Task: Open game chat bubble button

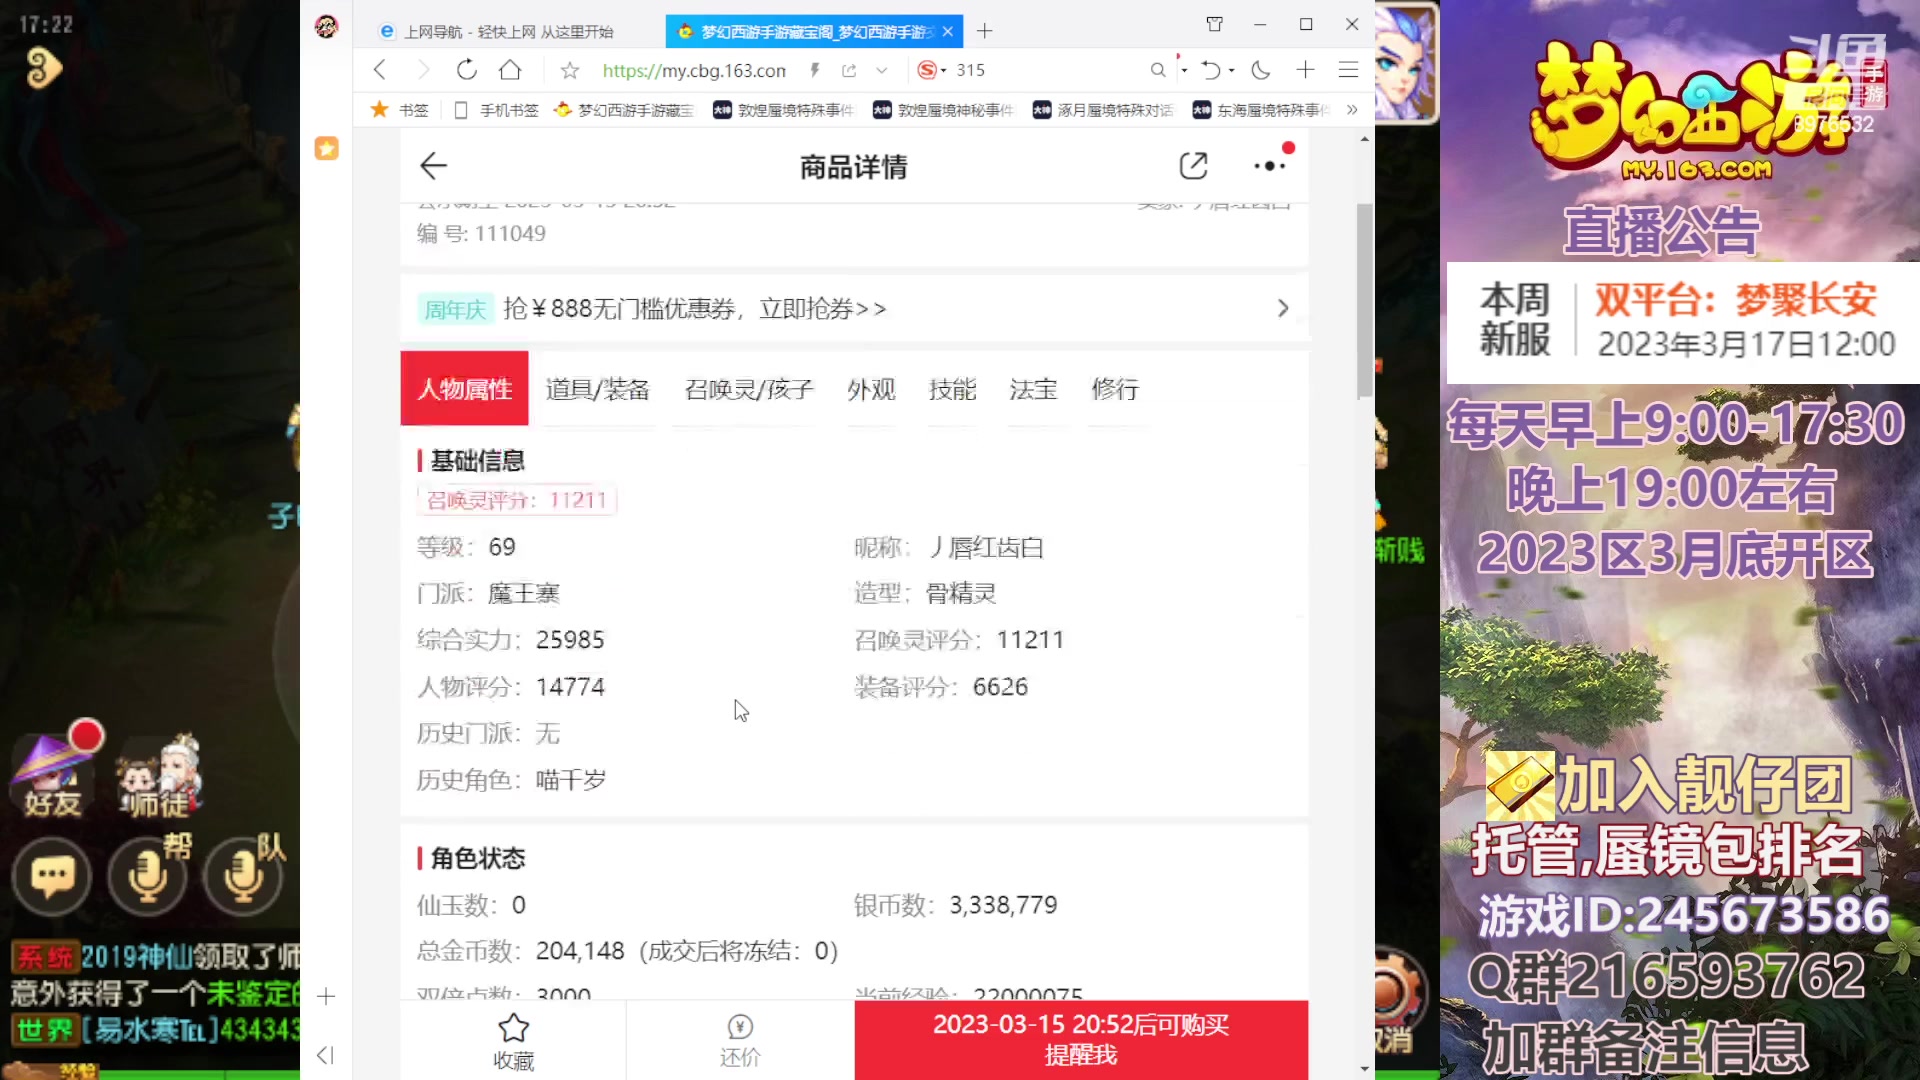Action: click(x=52, y=877)
